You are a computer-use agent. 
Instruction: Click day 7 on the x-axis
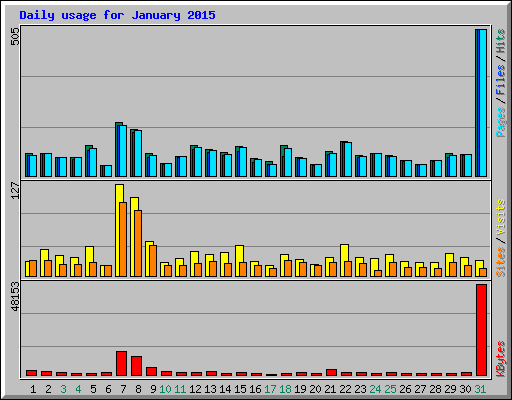123,389
